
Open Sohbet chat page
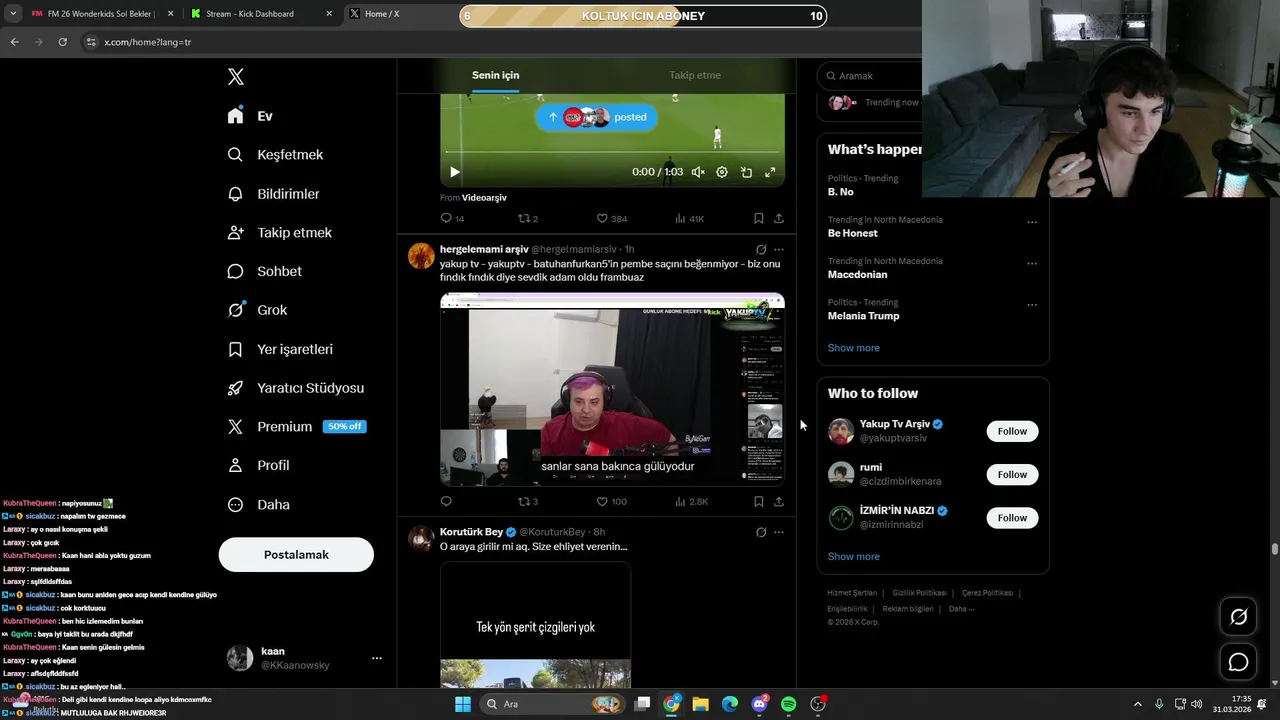click(x=264, y=271)
